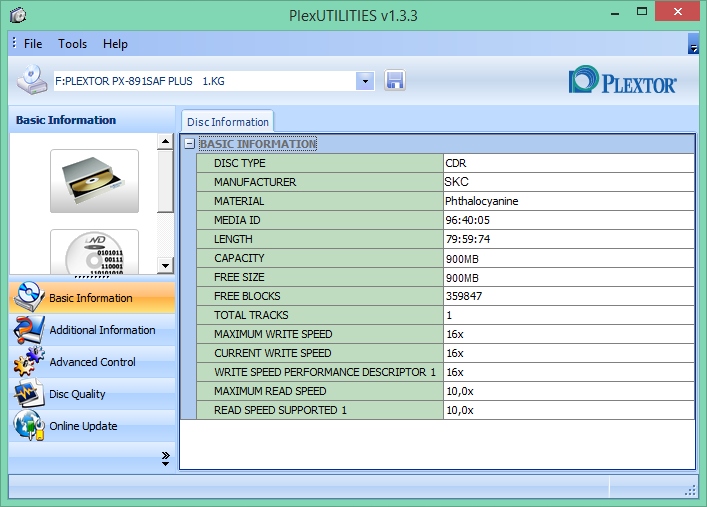This screenshot has width=707, height=507.
Task: Click the Additional Information icon
Action: click(28, 330)
